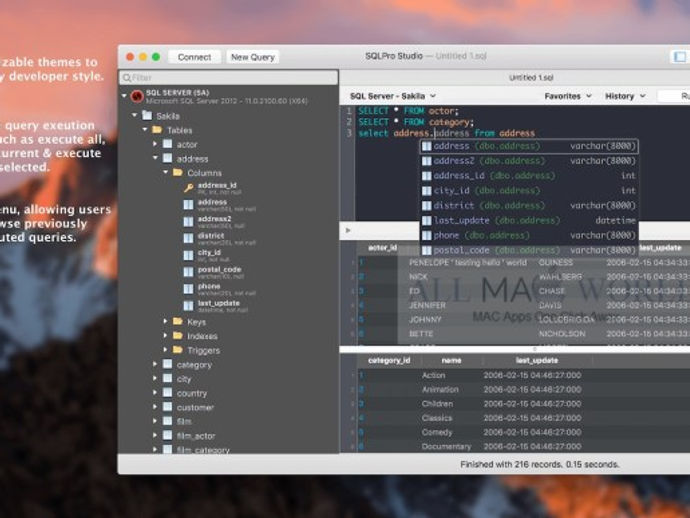
Task: Select postal_code column icon in tree
Action: 188,272
